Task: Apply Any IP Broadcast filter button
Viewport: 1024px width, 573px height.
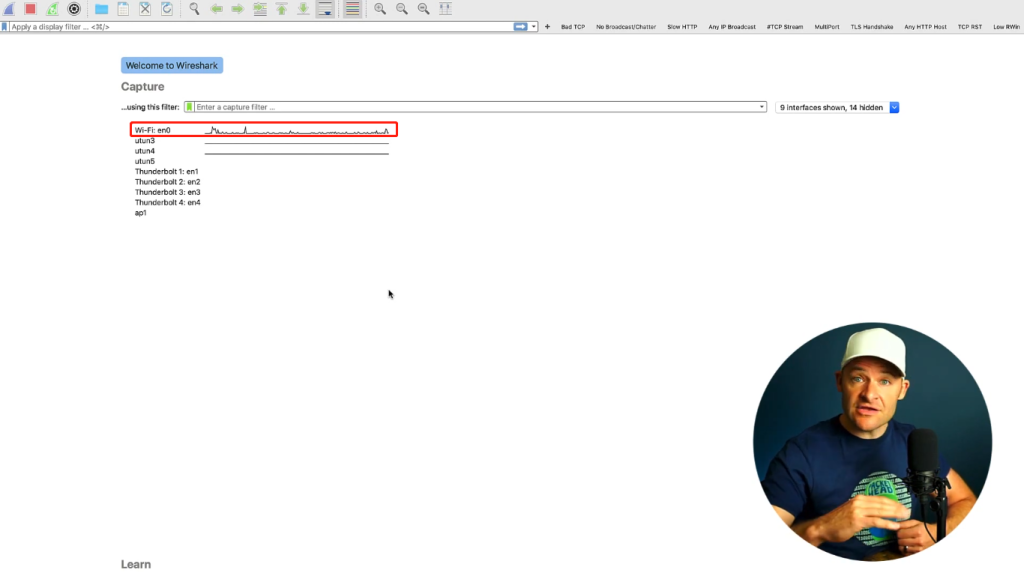Action: point(731,27)
